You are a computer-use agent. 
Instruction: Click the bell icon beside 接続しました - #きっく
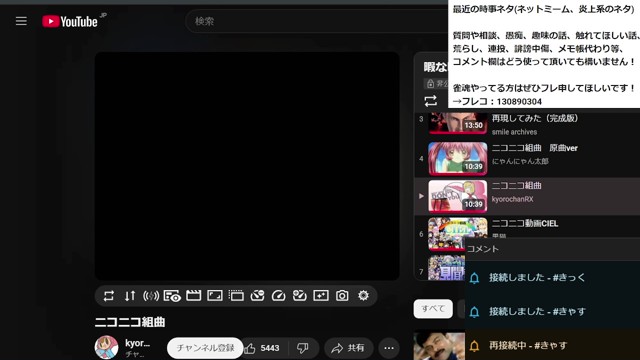474,278
